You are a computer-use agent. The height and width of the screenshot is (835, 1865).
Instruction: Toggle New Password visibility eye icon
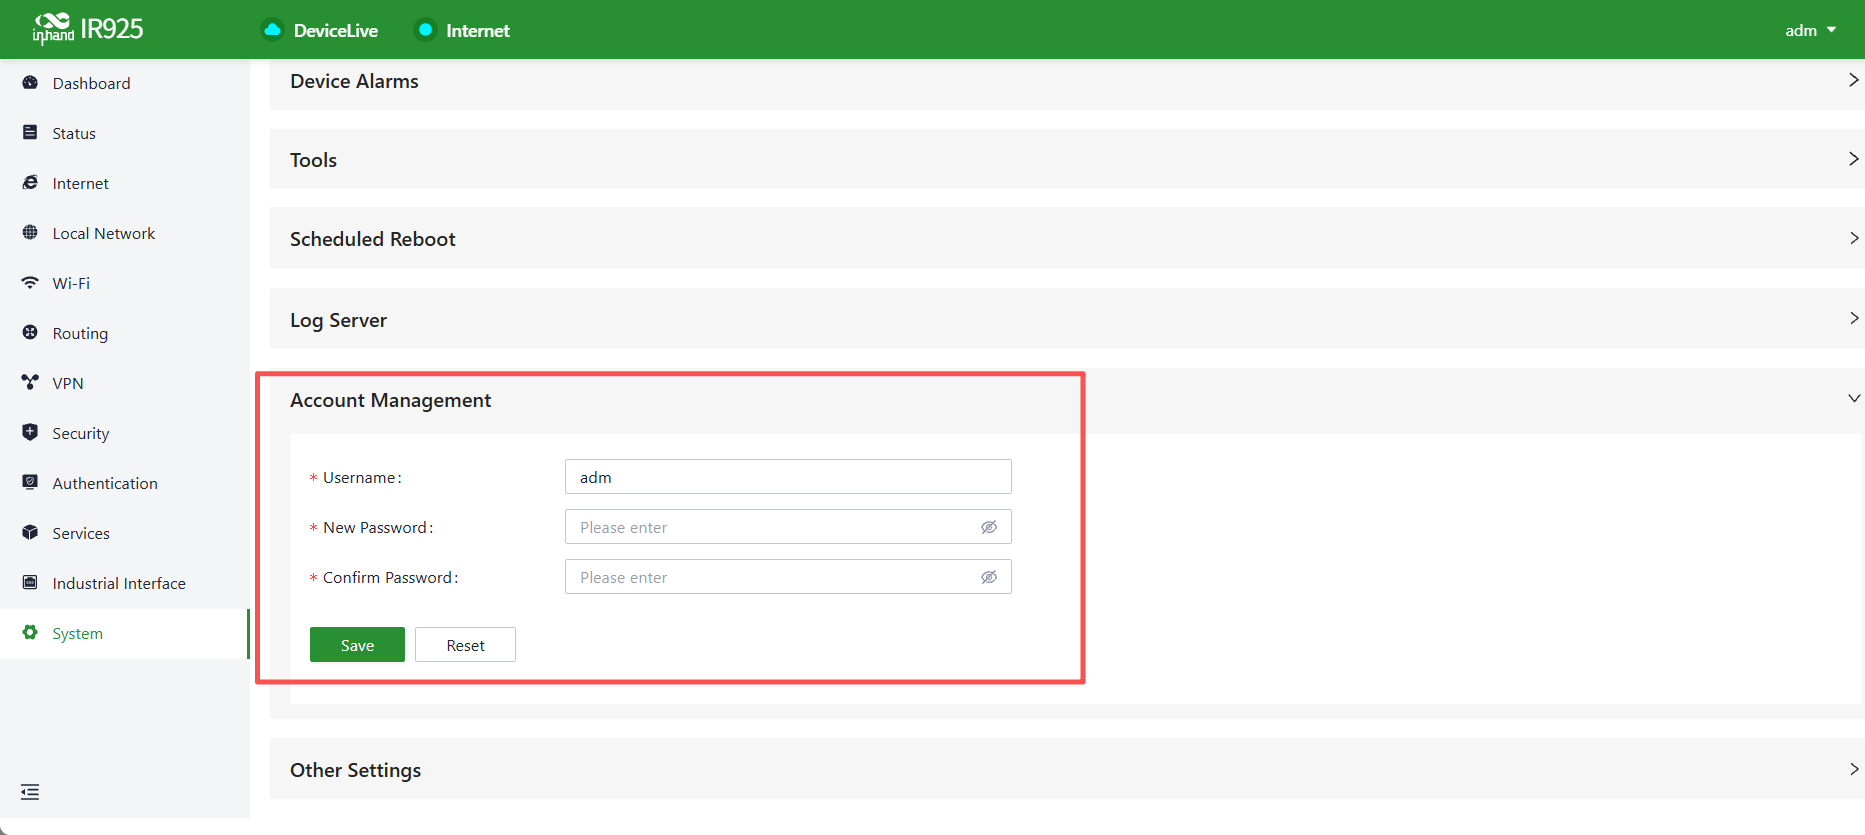click(989, 527)
